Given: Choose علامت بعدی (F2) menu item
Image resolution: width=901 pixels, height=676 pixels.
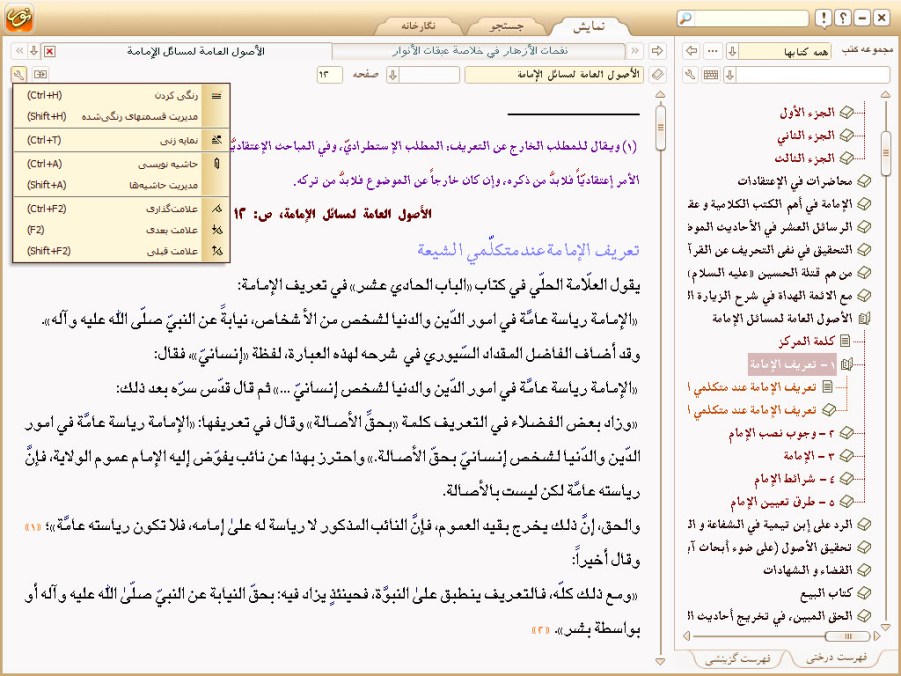Looking at the screenshot, I should coord(121,230).
